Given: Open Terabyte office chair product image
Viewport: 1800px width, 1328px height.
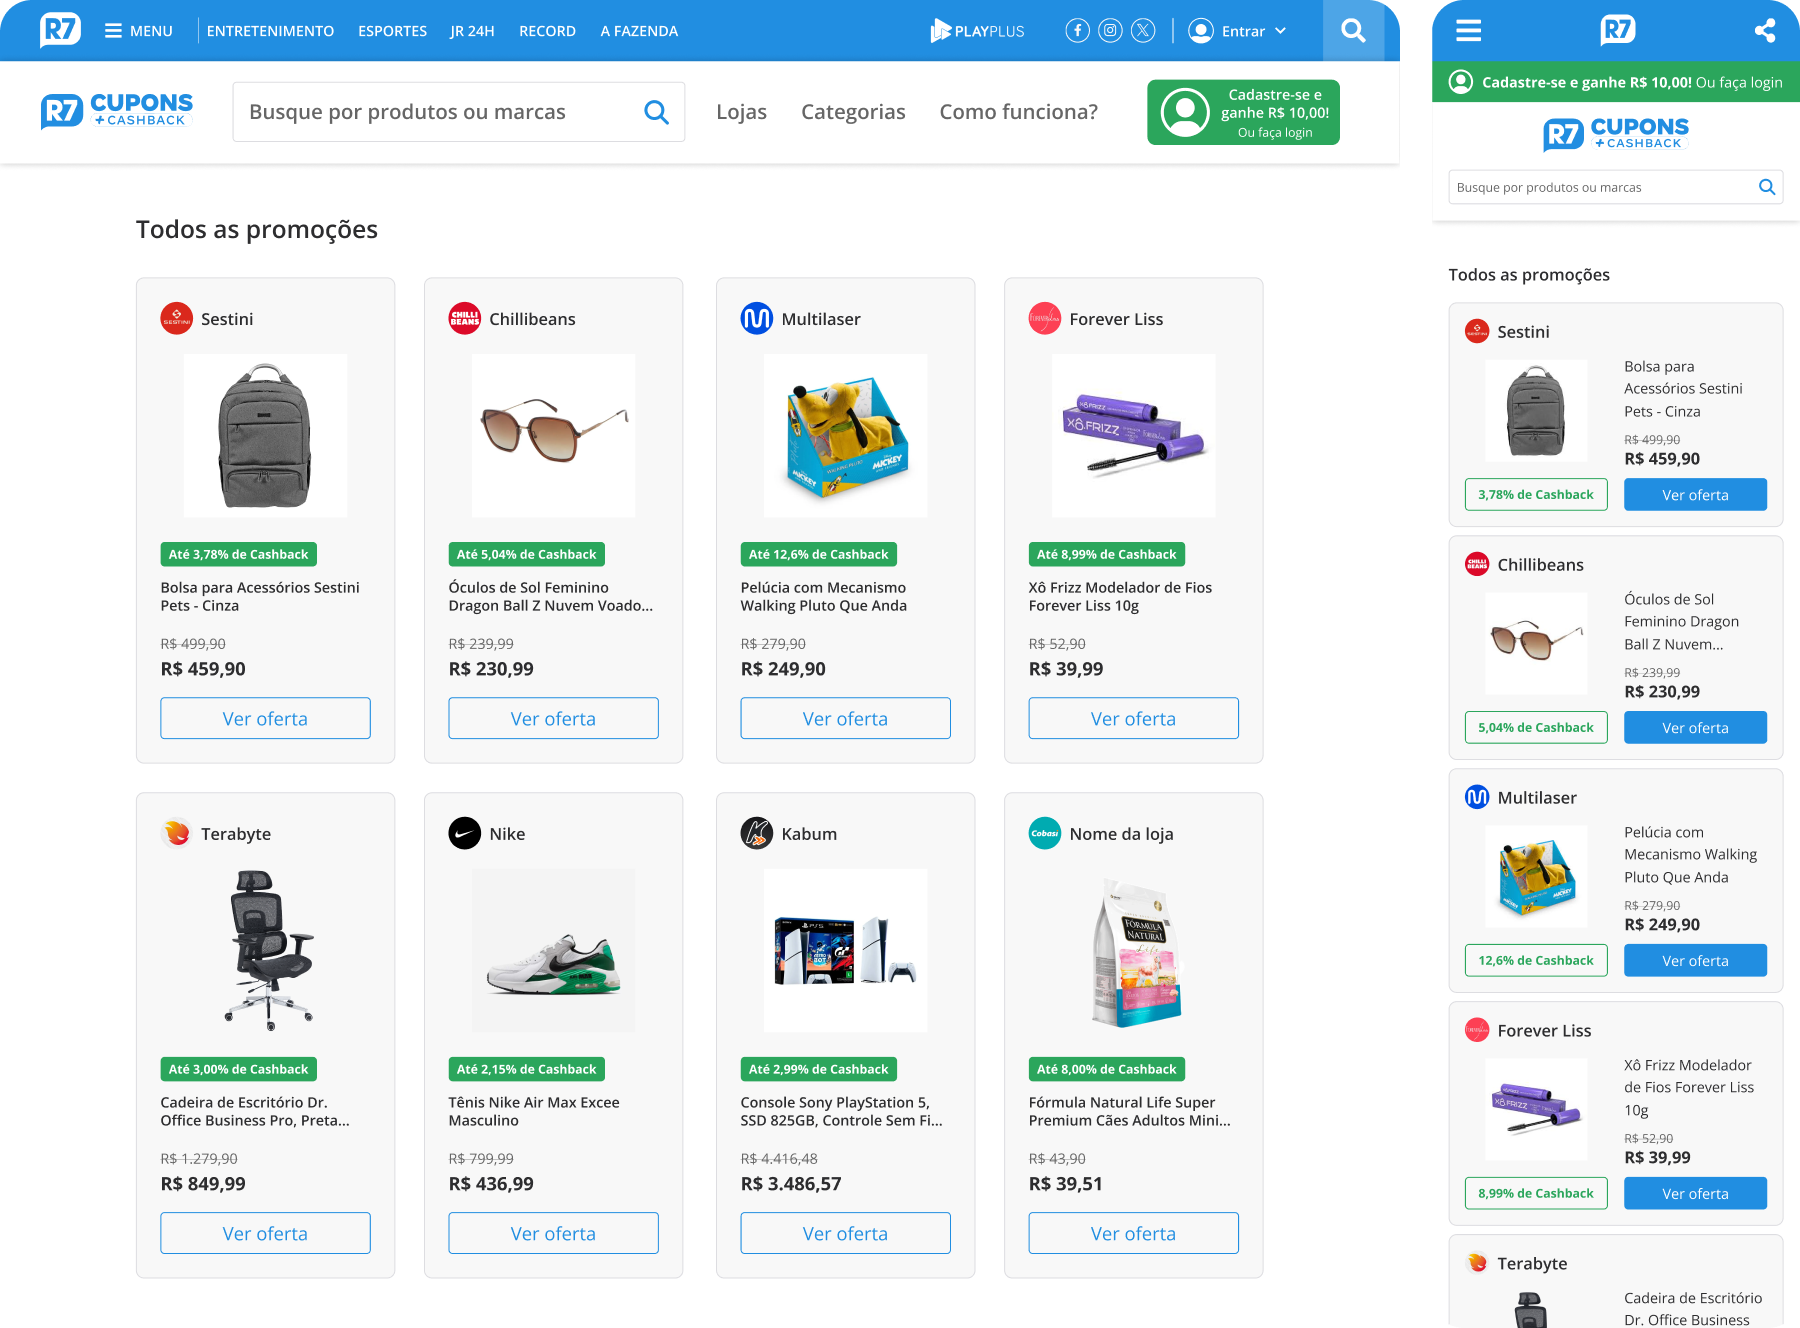Looking at the screenshot, I should 265,950.
